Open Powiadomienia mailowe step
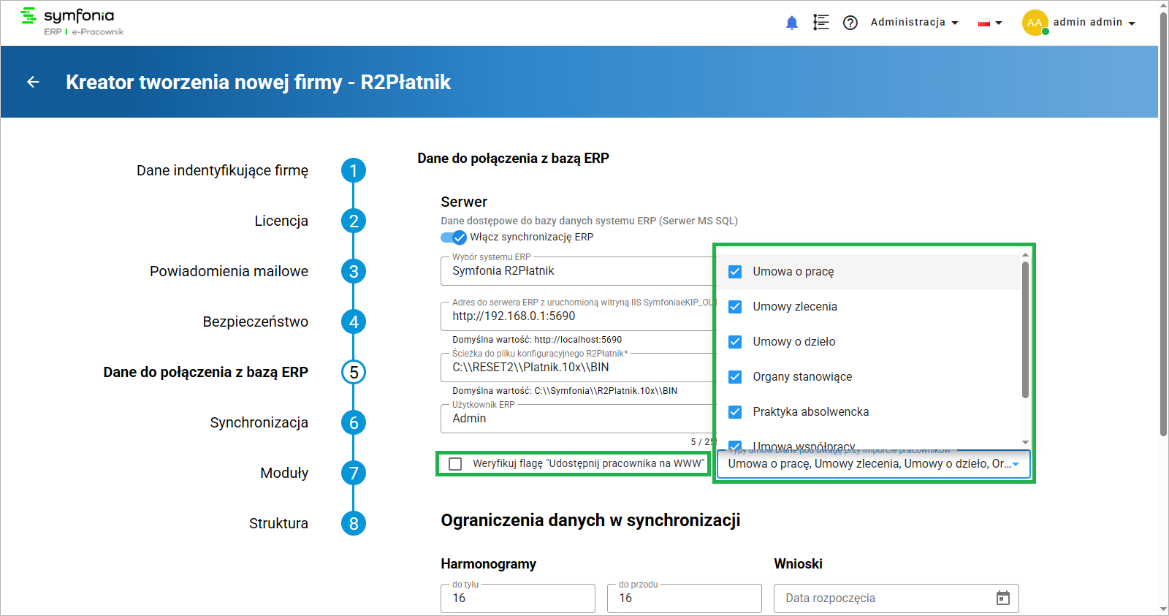This screenshot has width=1169, height=616. click(229, 271)
